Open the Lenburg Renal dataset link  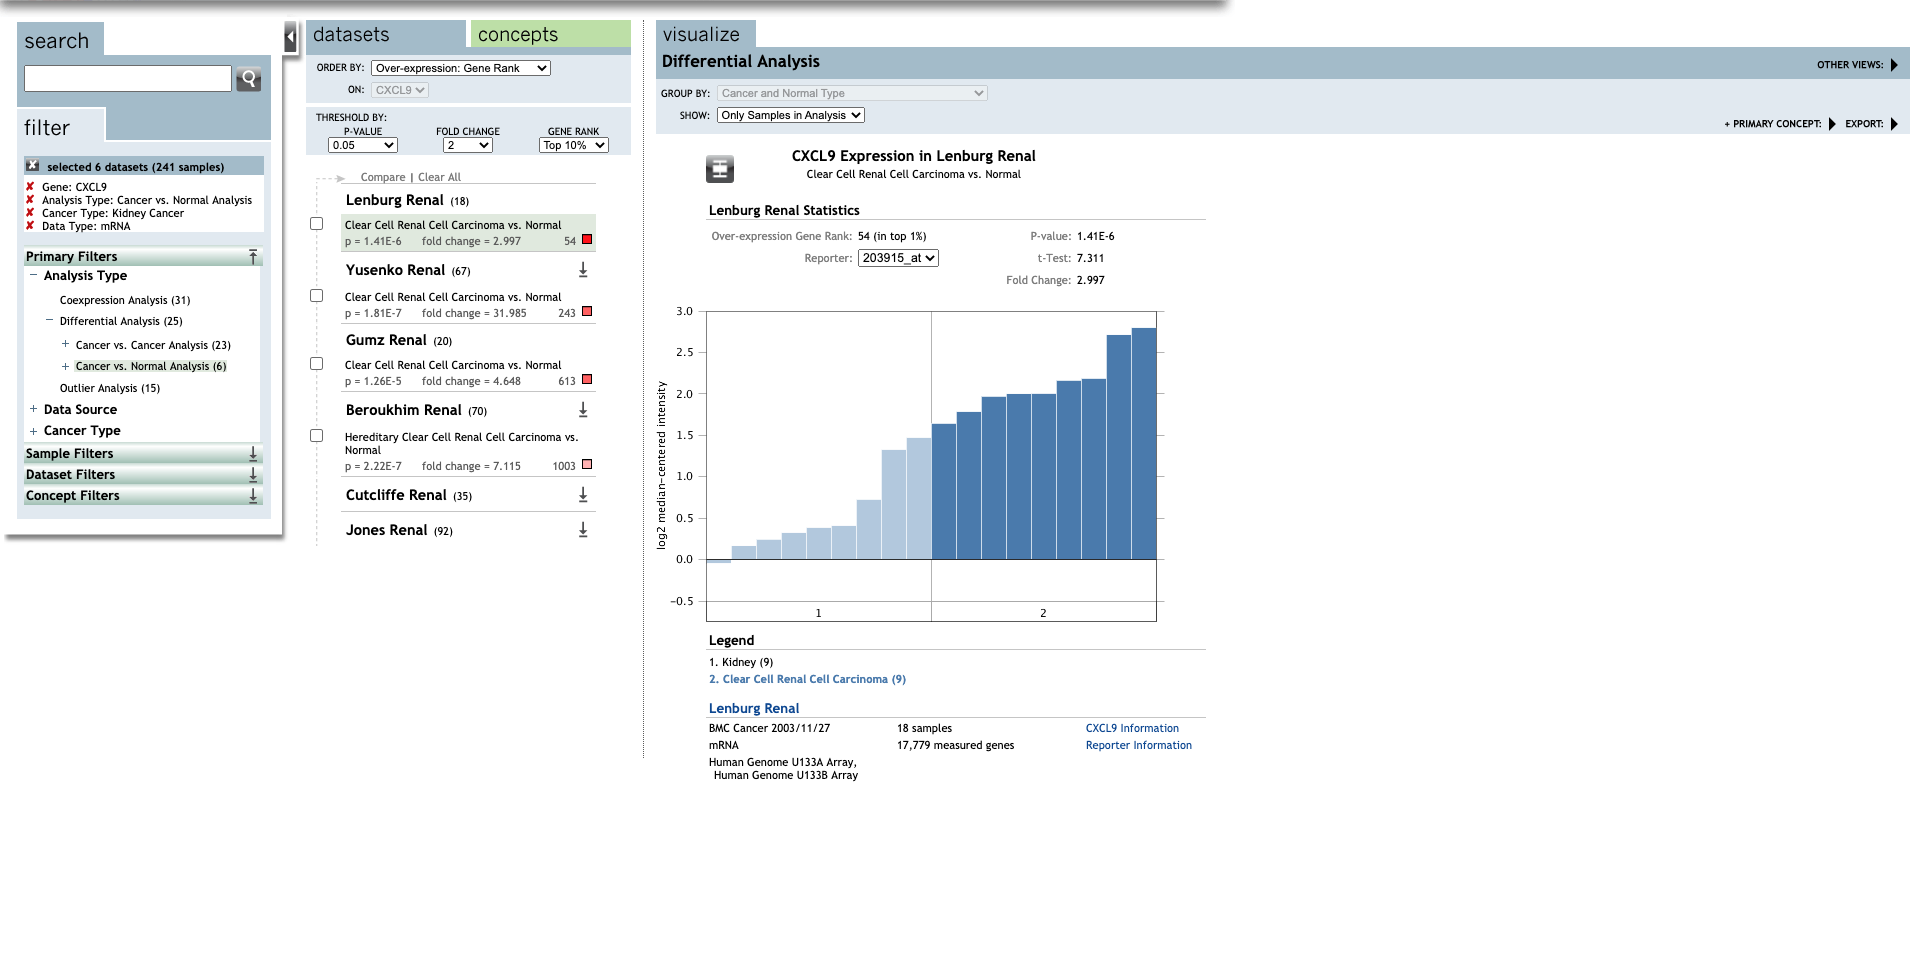pyautogui.click(x=754, y=708)
